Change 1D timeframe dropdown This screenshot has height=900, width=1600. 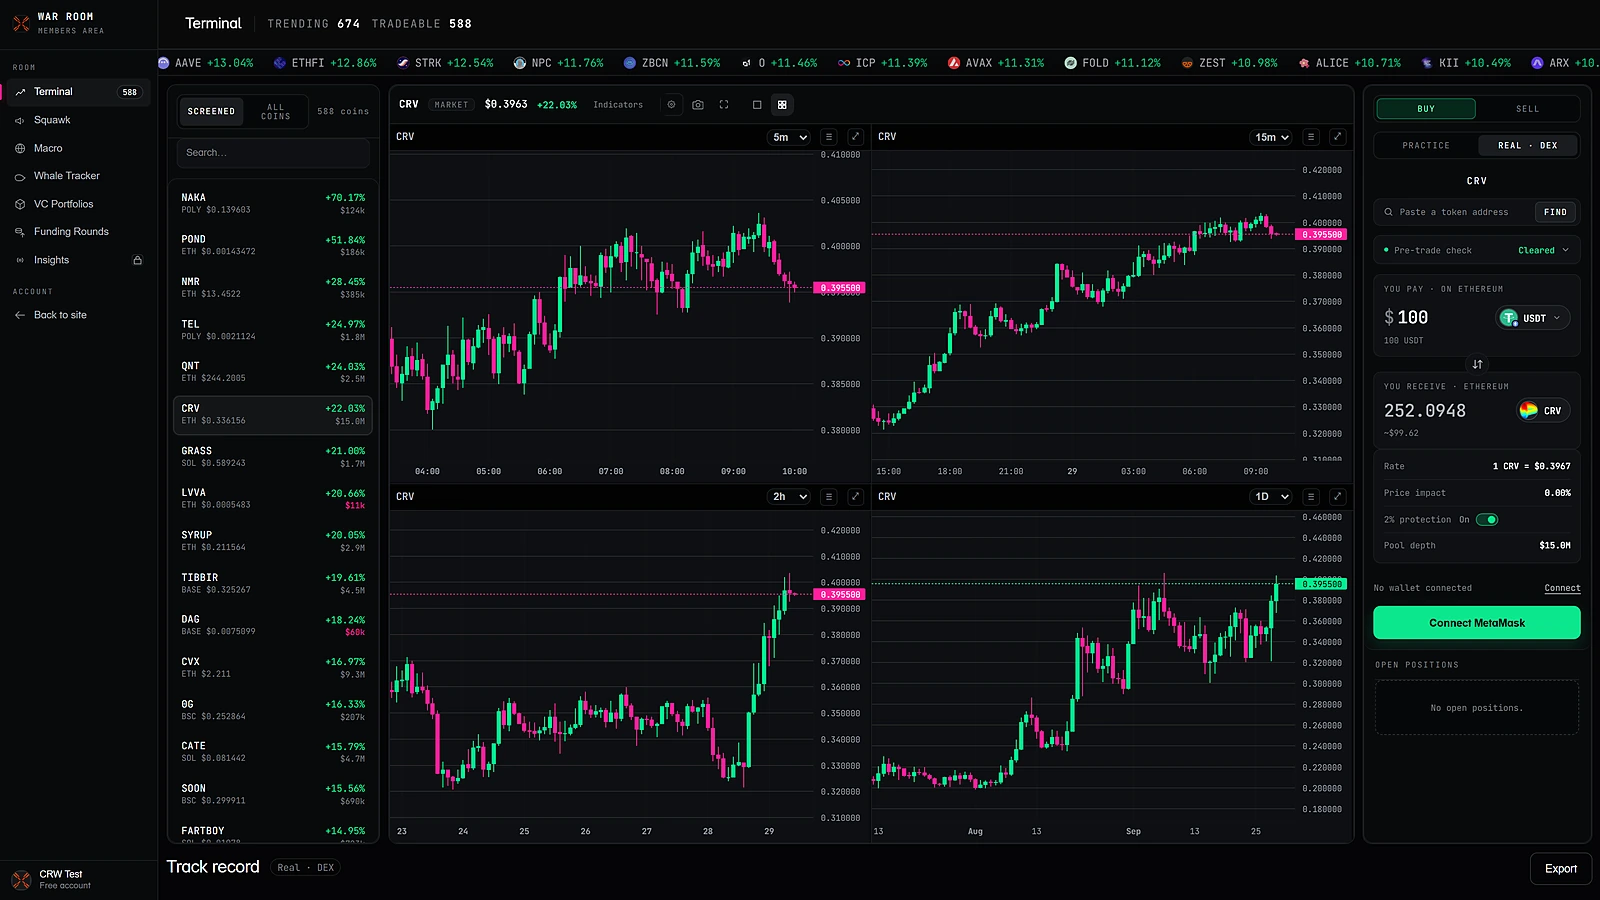(1272, 497)
